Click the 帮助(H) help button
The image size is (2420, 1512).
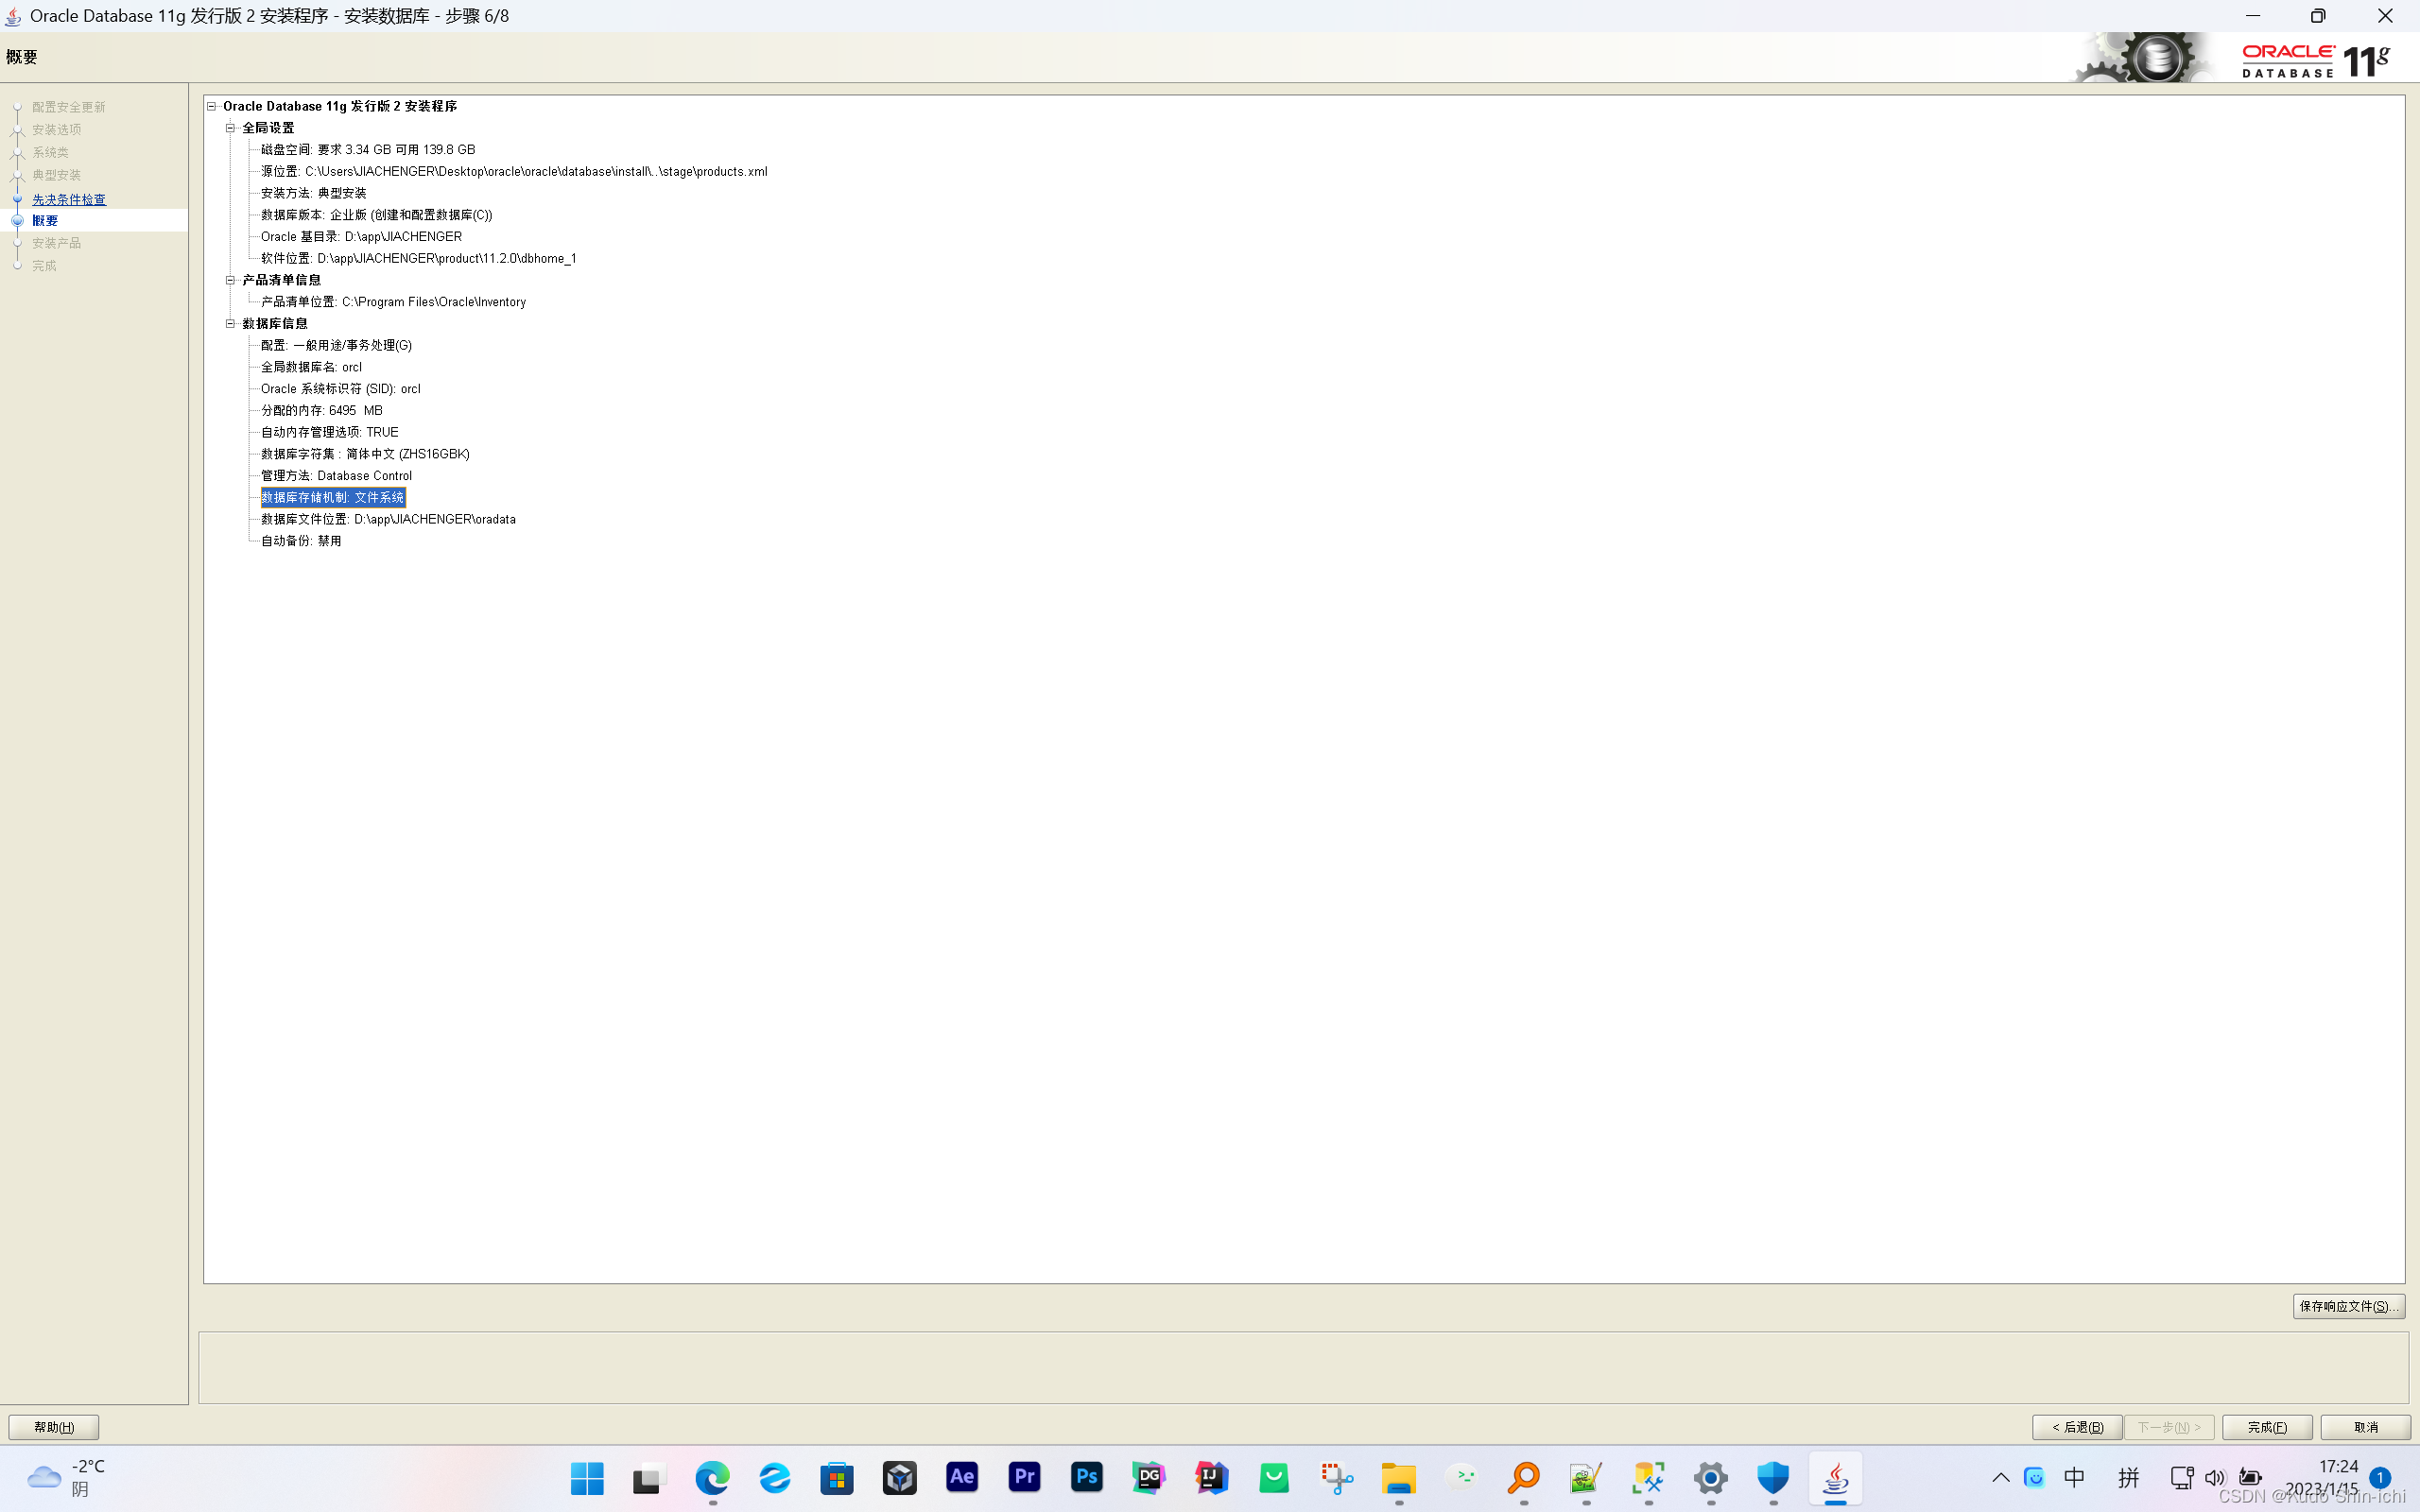point(54,1427)
